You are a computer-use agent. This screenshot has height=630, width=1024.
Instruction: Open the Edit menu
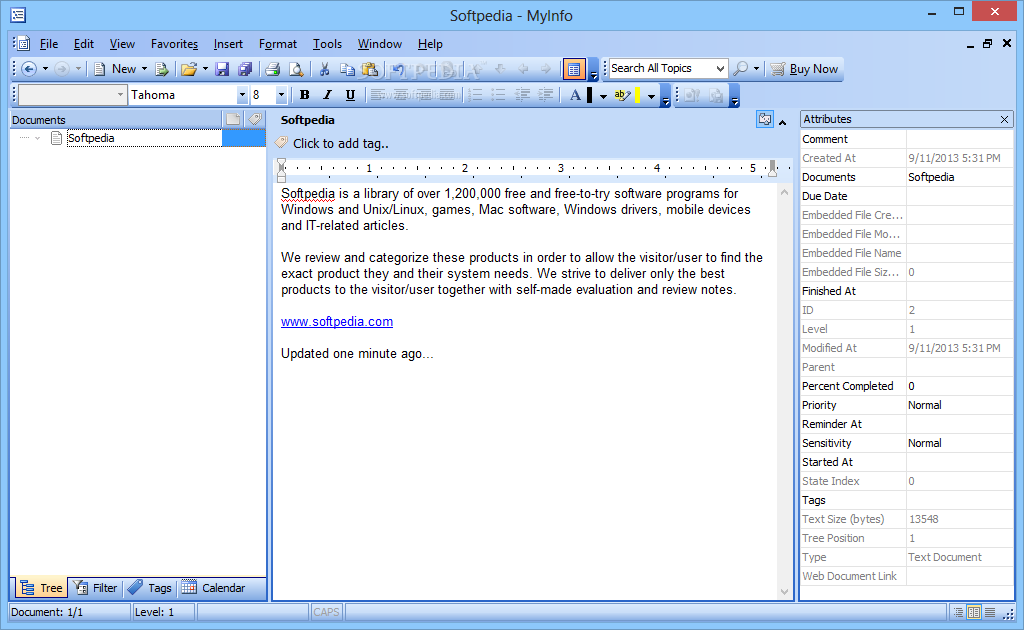84,44
